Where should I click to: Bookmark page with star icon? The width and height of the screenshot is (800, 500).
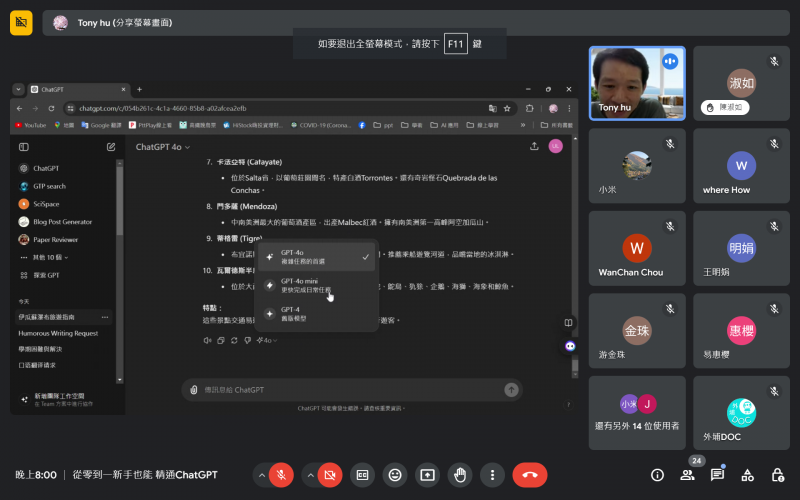click(507, 108)
